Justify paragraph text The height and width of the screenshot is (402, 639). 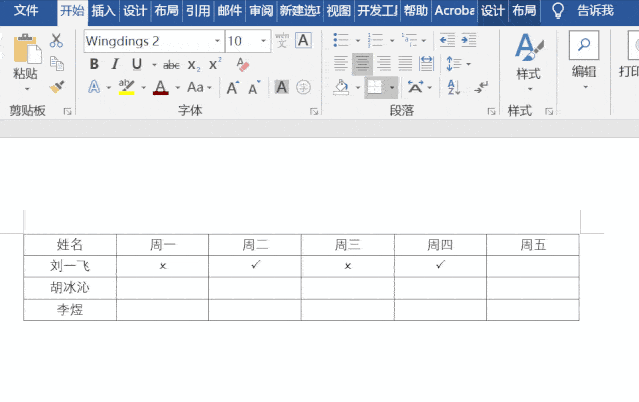coord(405,64)
